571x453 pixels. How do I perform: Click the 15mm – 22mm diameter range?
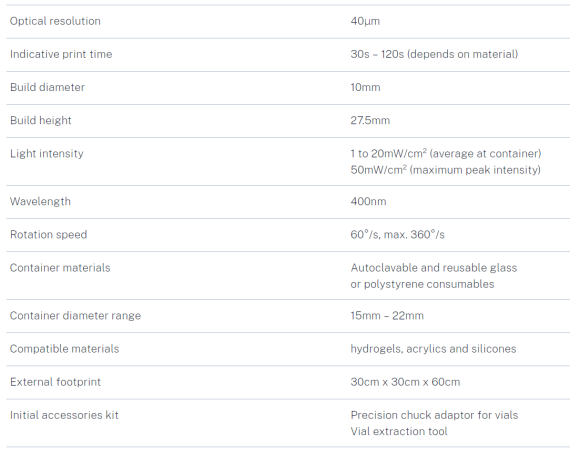coord(387,315)
